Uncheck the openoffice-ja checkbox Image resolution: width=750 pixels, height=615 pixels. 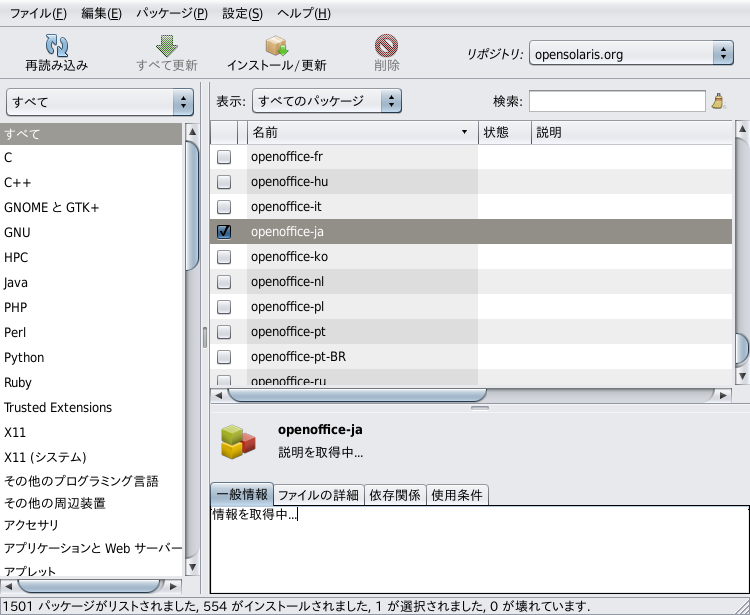224,231
